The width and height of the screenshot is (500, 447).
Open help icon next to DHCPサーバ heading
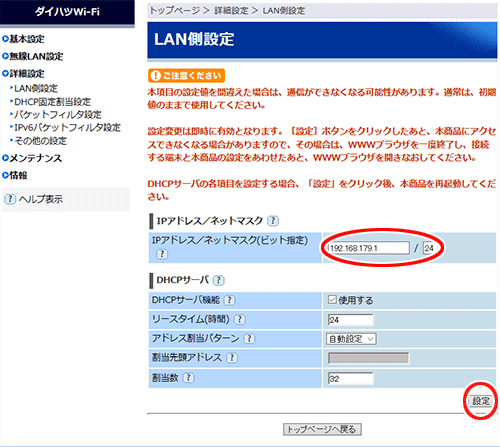(219, 280)
